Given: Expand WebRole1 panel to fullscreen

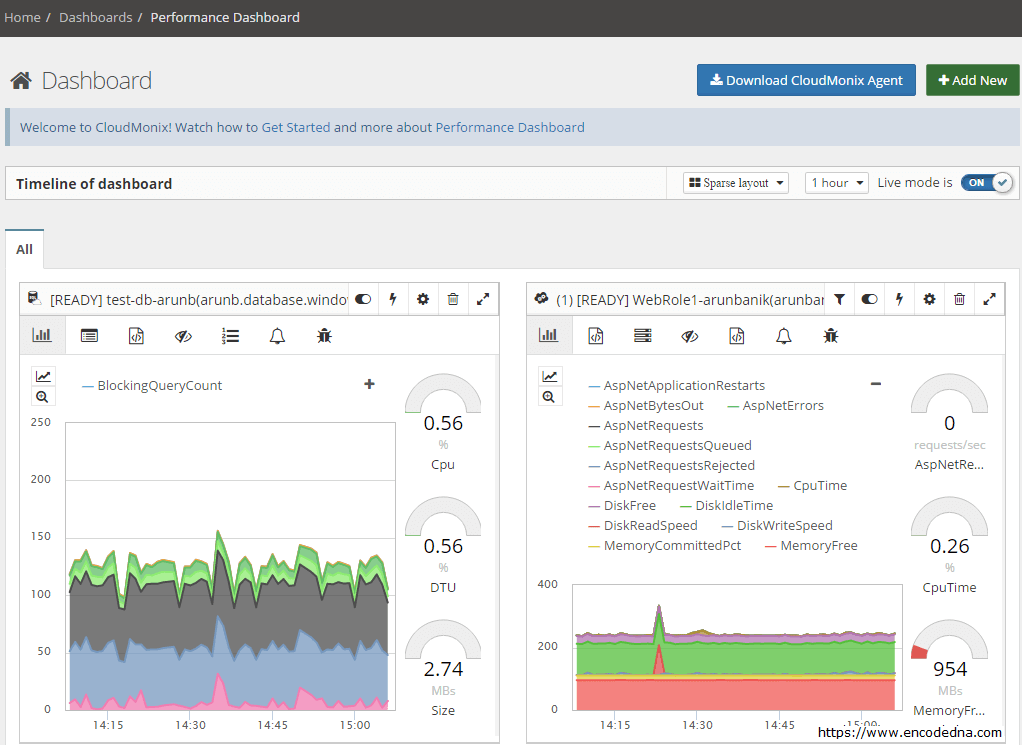Looking at the screenshot, I should pyautogui.click(x=989, y=299).
